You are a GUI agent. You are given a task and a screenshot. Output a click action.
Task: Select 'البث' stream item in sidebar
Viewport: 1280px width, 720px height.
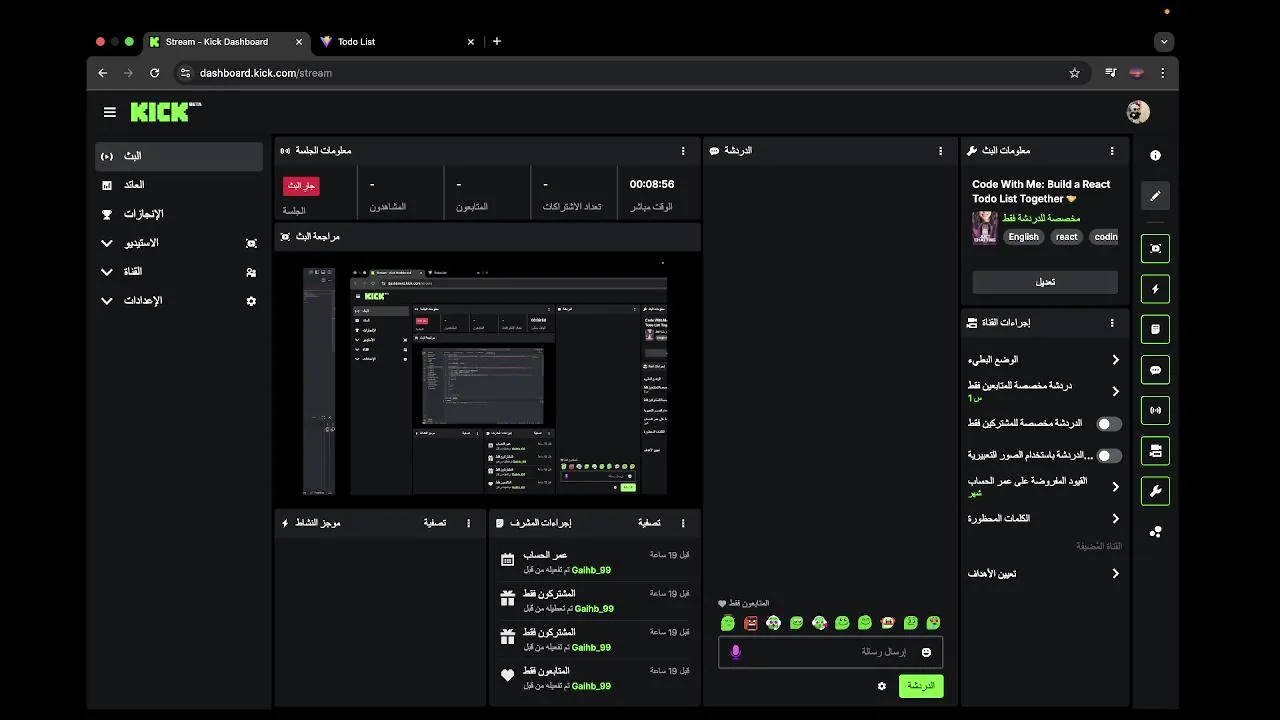click(179, 156)
